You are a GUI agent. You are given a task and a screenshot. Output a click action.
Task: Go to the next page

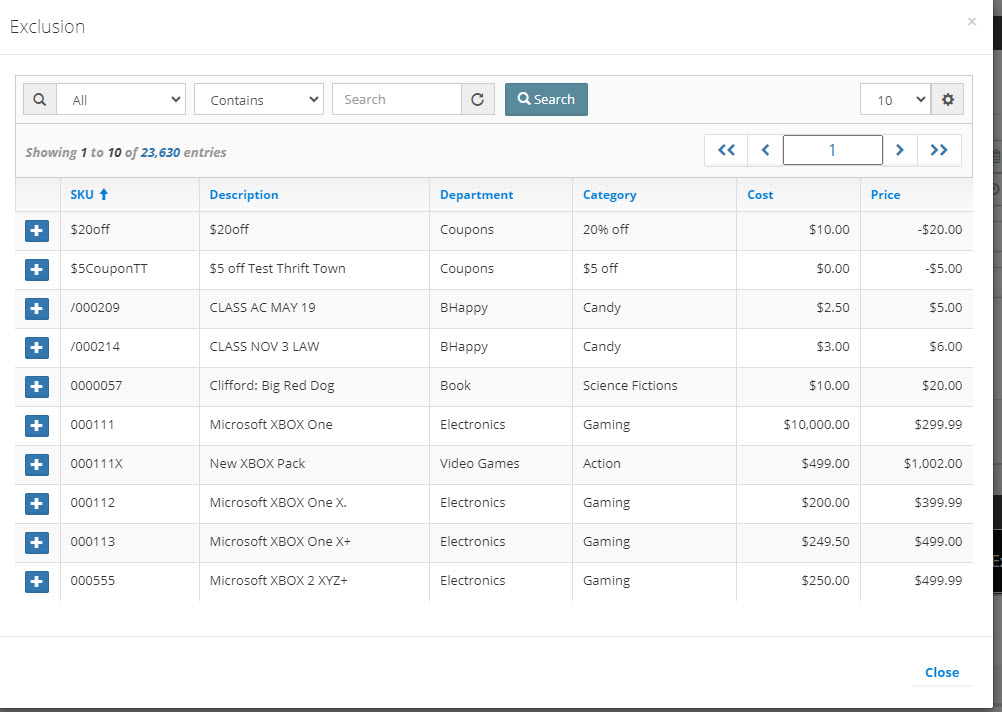tap(900, 150)
